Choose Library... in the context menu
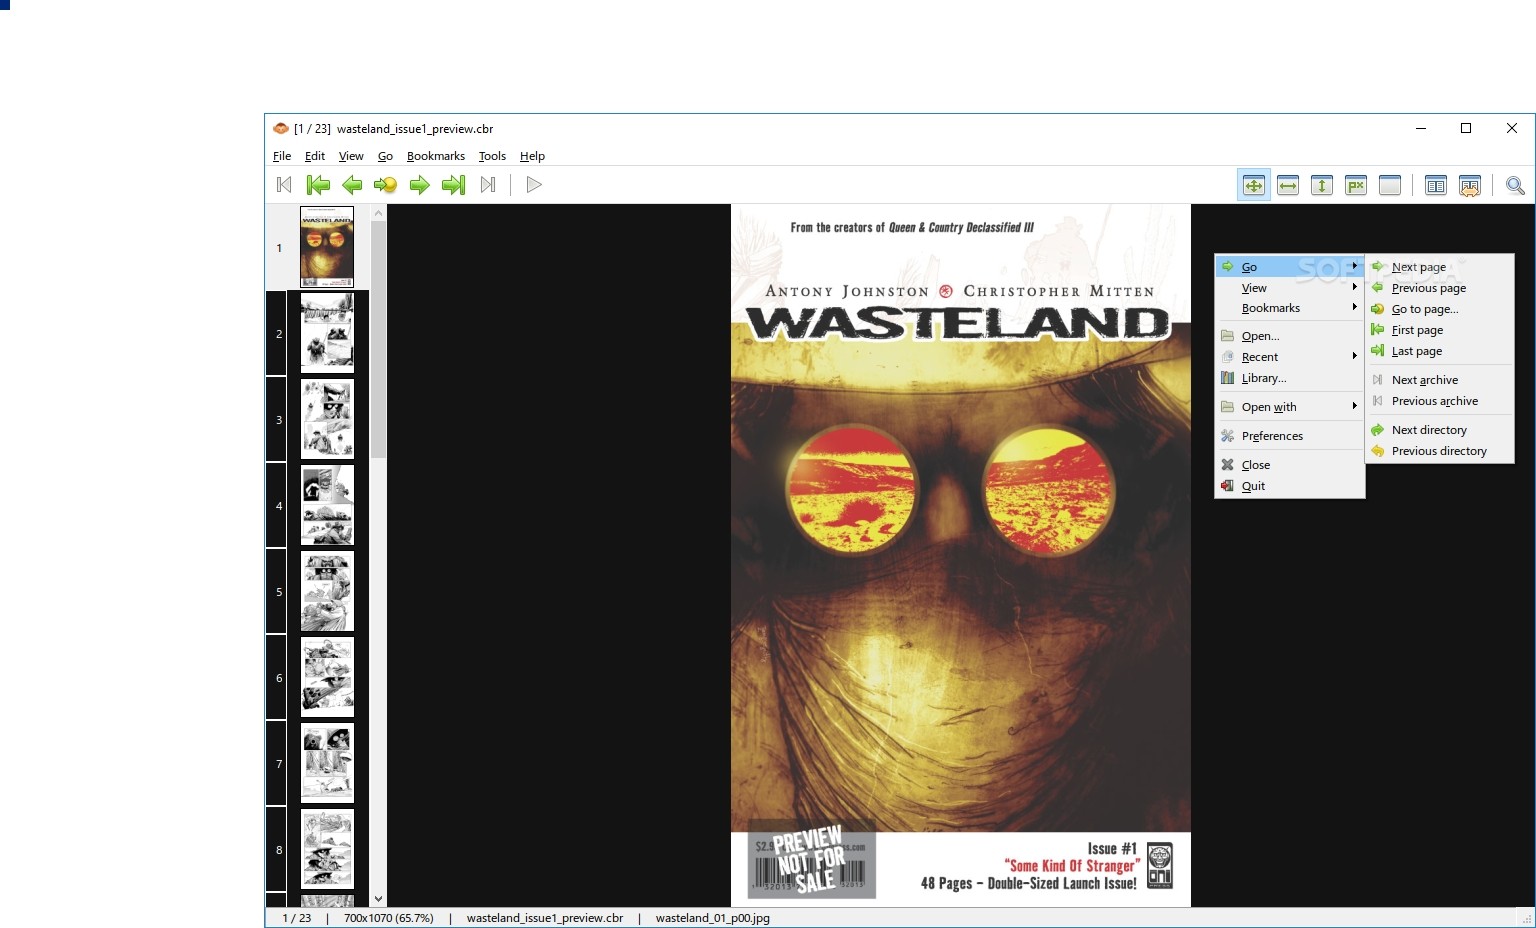Screen dimensions: 1536x928 point(1290,378)
